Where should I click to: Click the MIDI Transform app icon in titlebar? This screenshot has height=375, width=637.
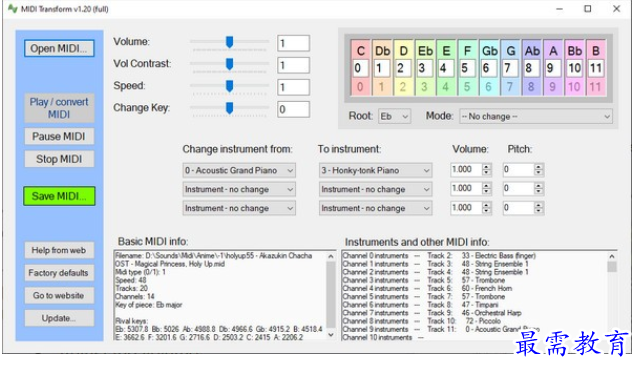point(13,9)
